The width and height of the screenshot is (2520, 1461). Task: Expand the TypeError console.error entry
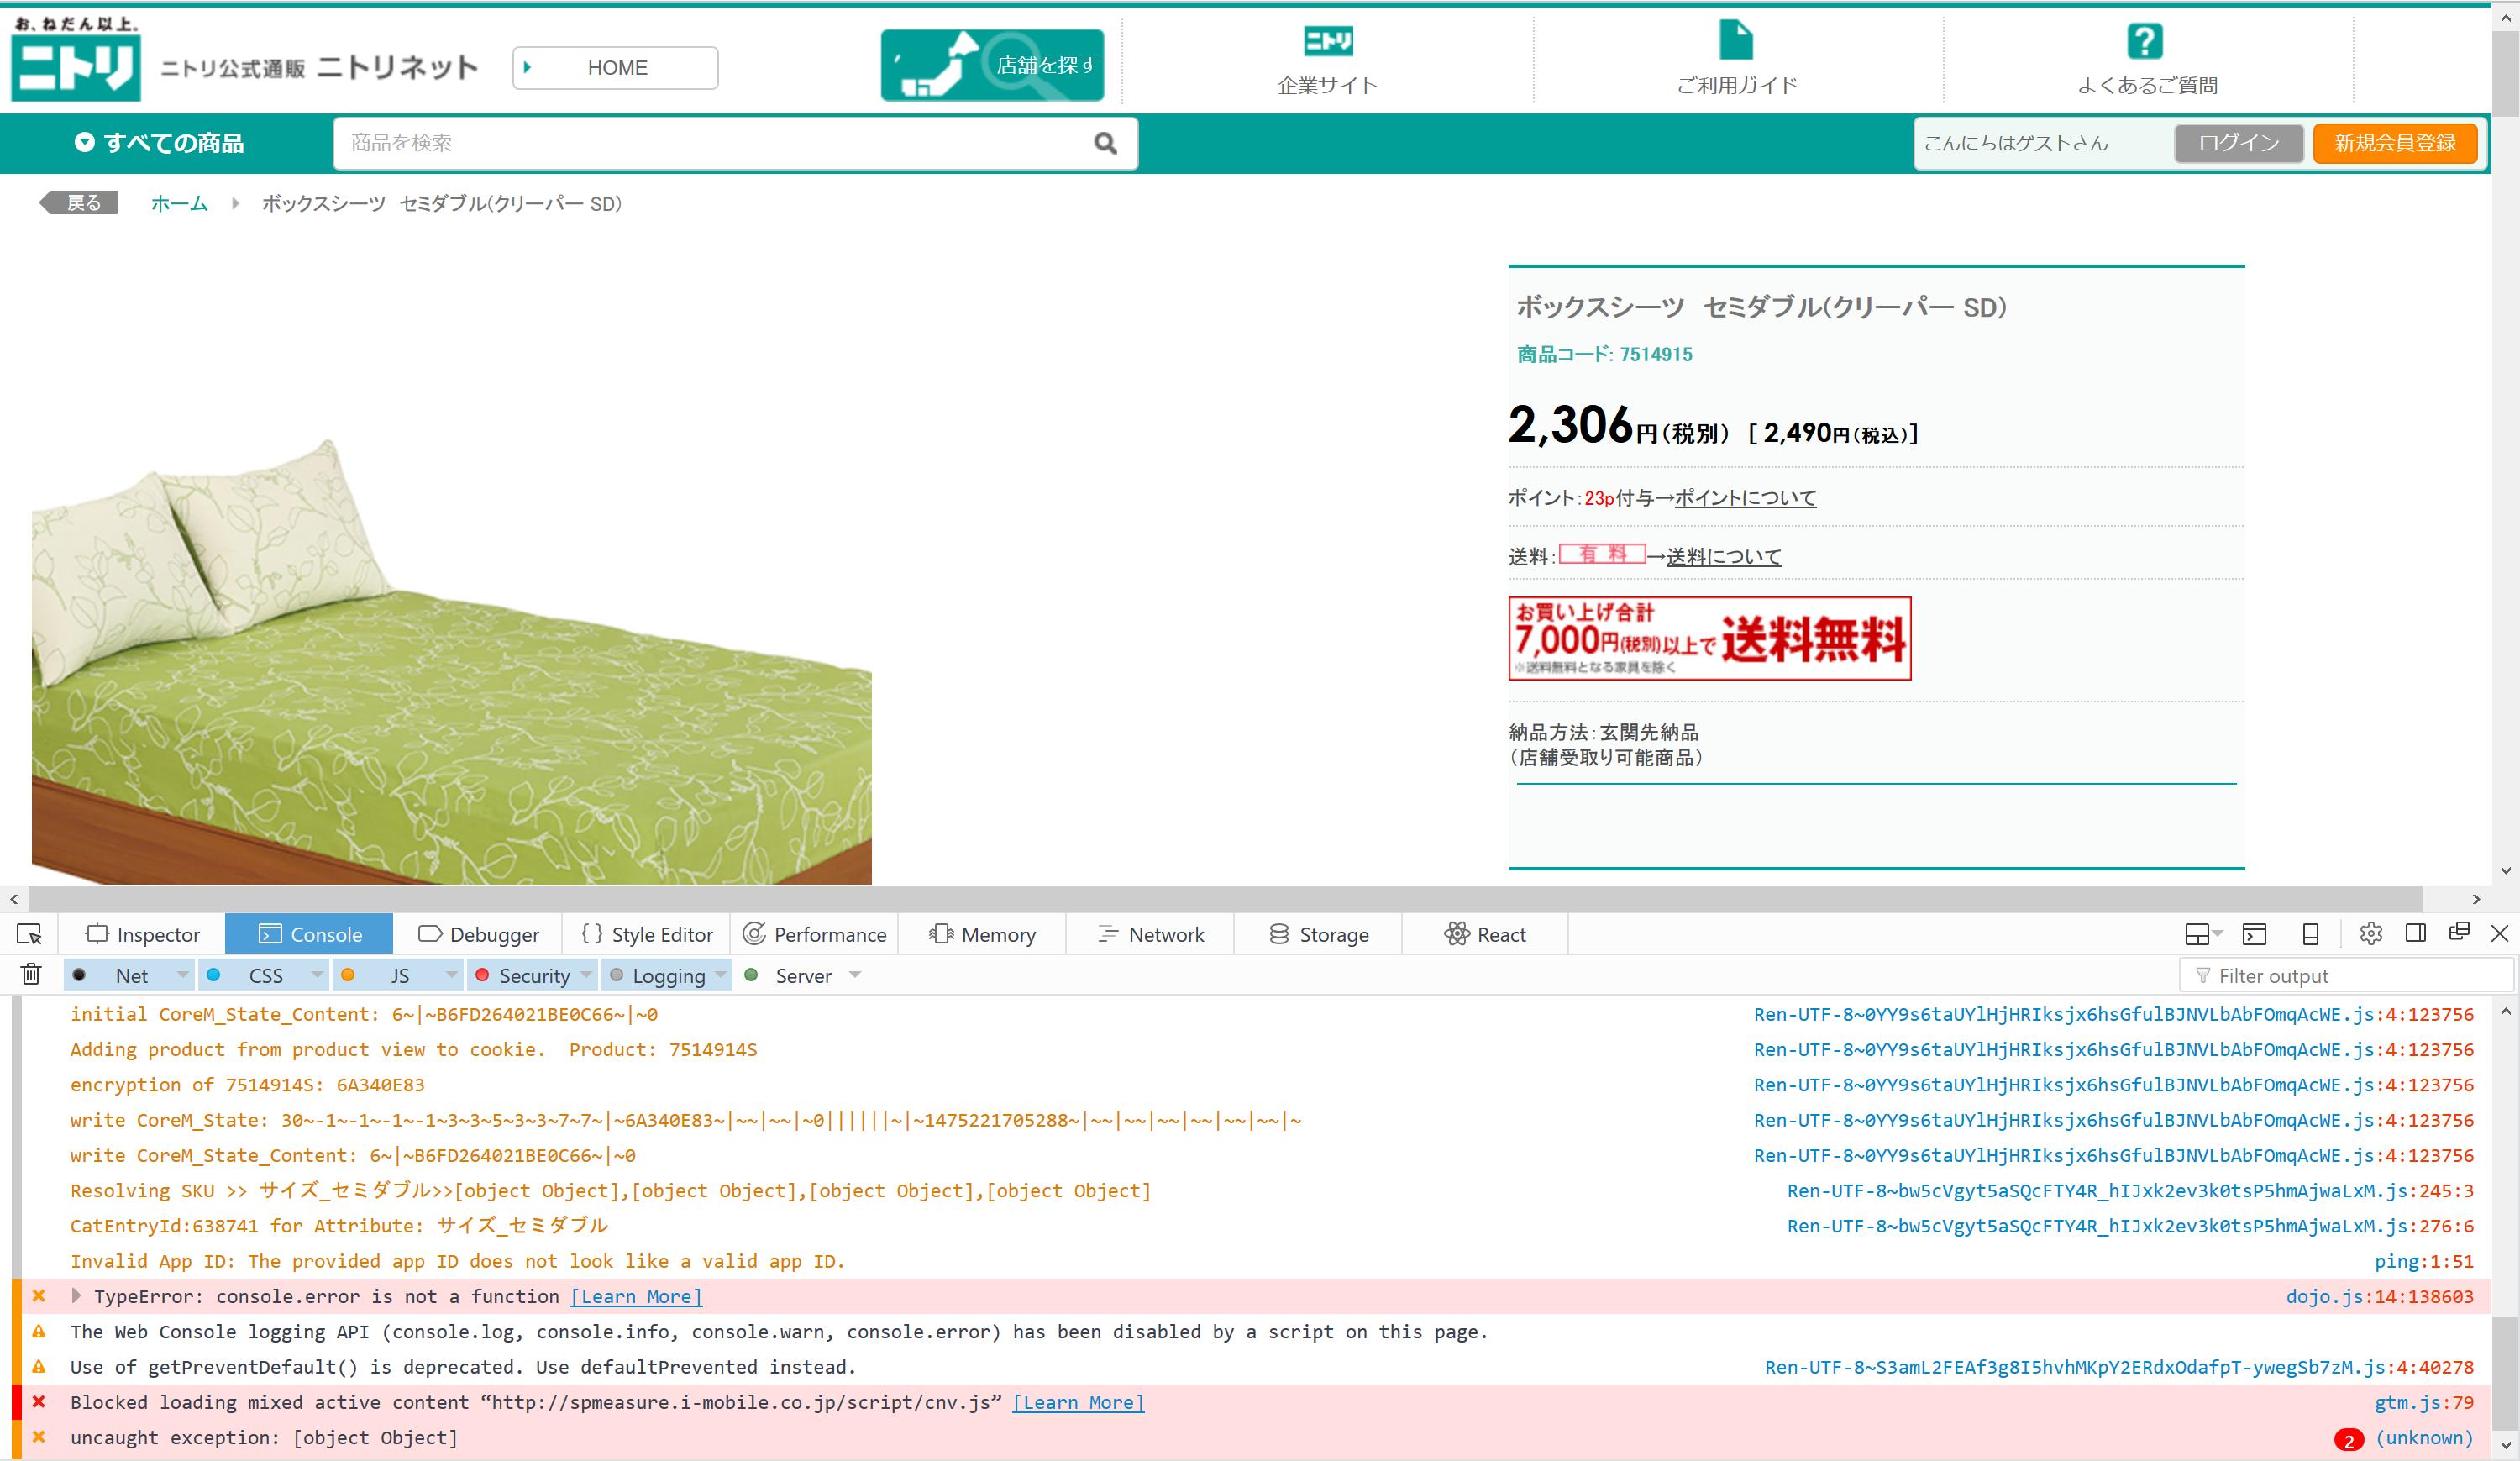[76, 1296]
